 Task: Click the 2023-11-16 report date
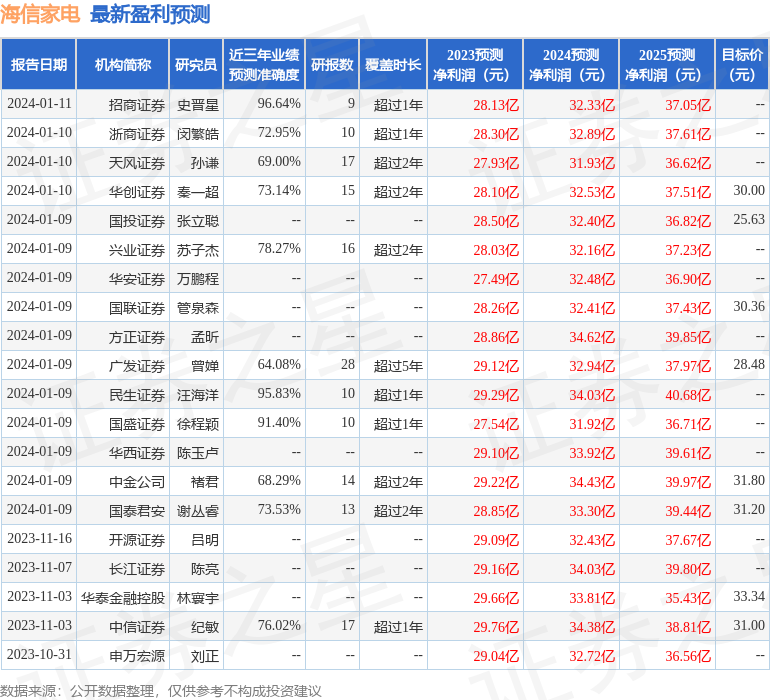click(39, 538)
